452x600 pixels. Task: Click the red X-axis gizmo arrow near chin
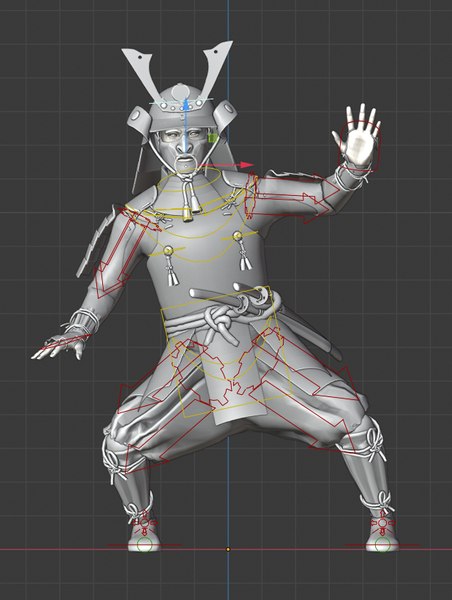coord(226,165)
